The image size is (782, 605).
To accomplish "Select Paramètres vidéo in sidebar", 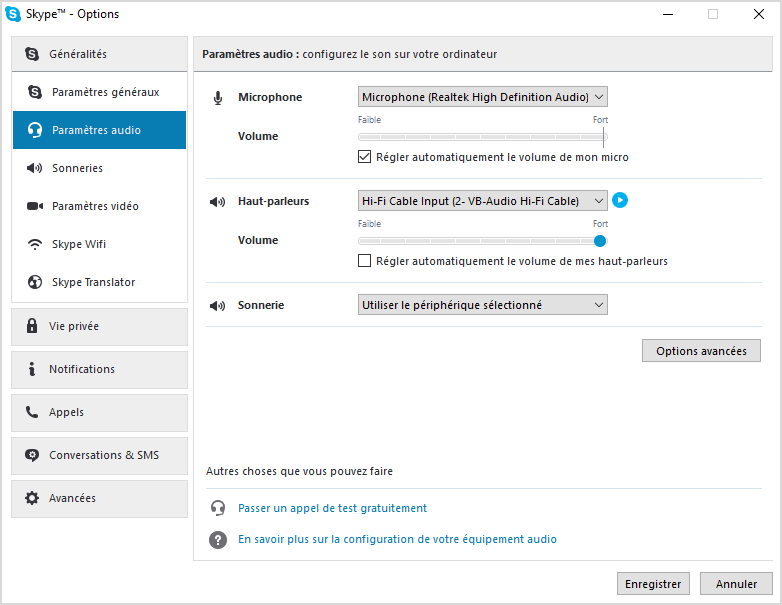I will coord(100,206).
